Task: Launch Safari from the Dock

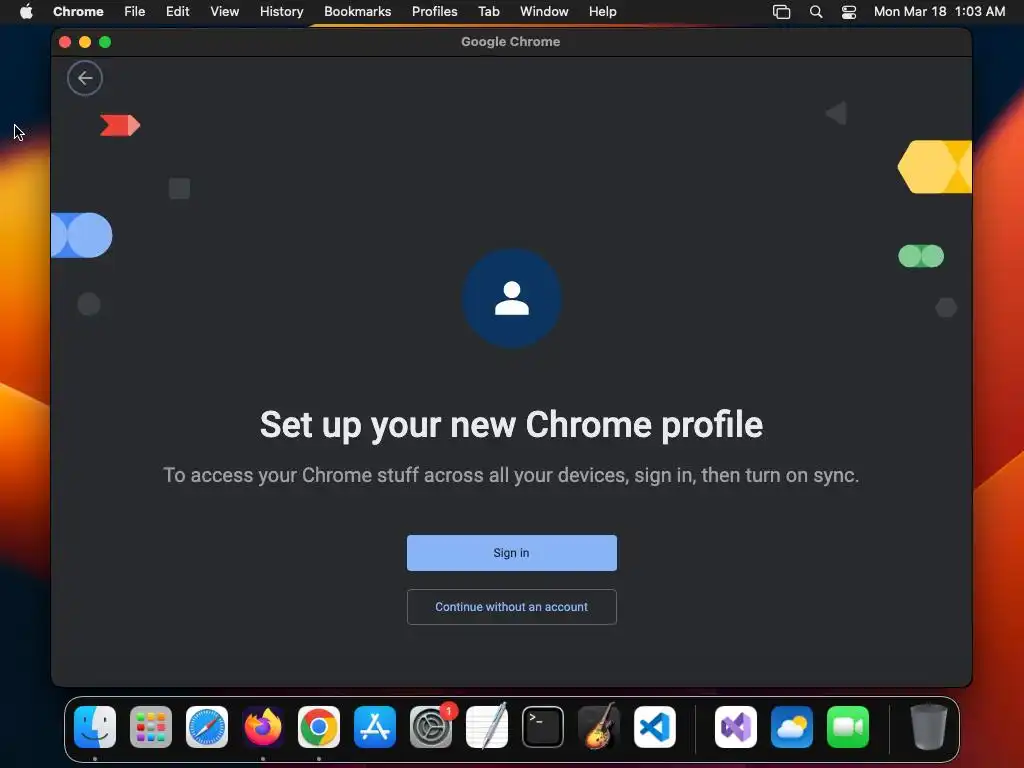Action: point(207,727)
